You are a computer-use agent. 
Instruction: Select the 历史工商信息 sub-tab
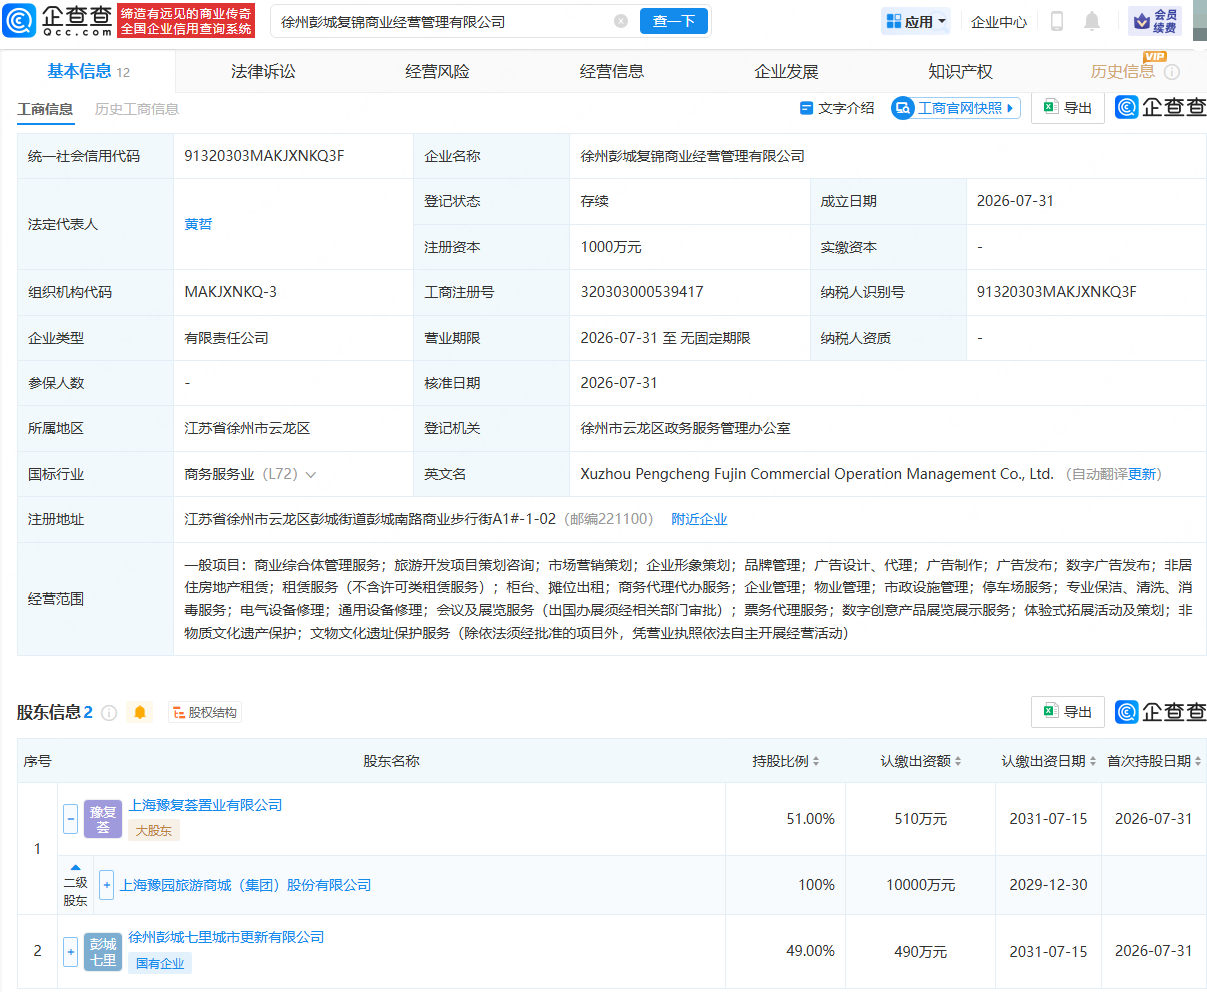(x=137, y=109)
